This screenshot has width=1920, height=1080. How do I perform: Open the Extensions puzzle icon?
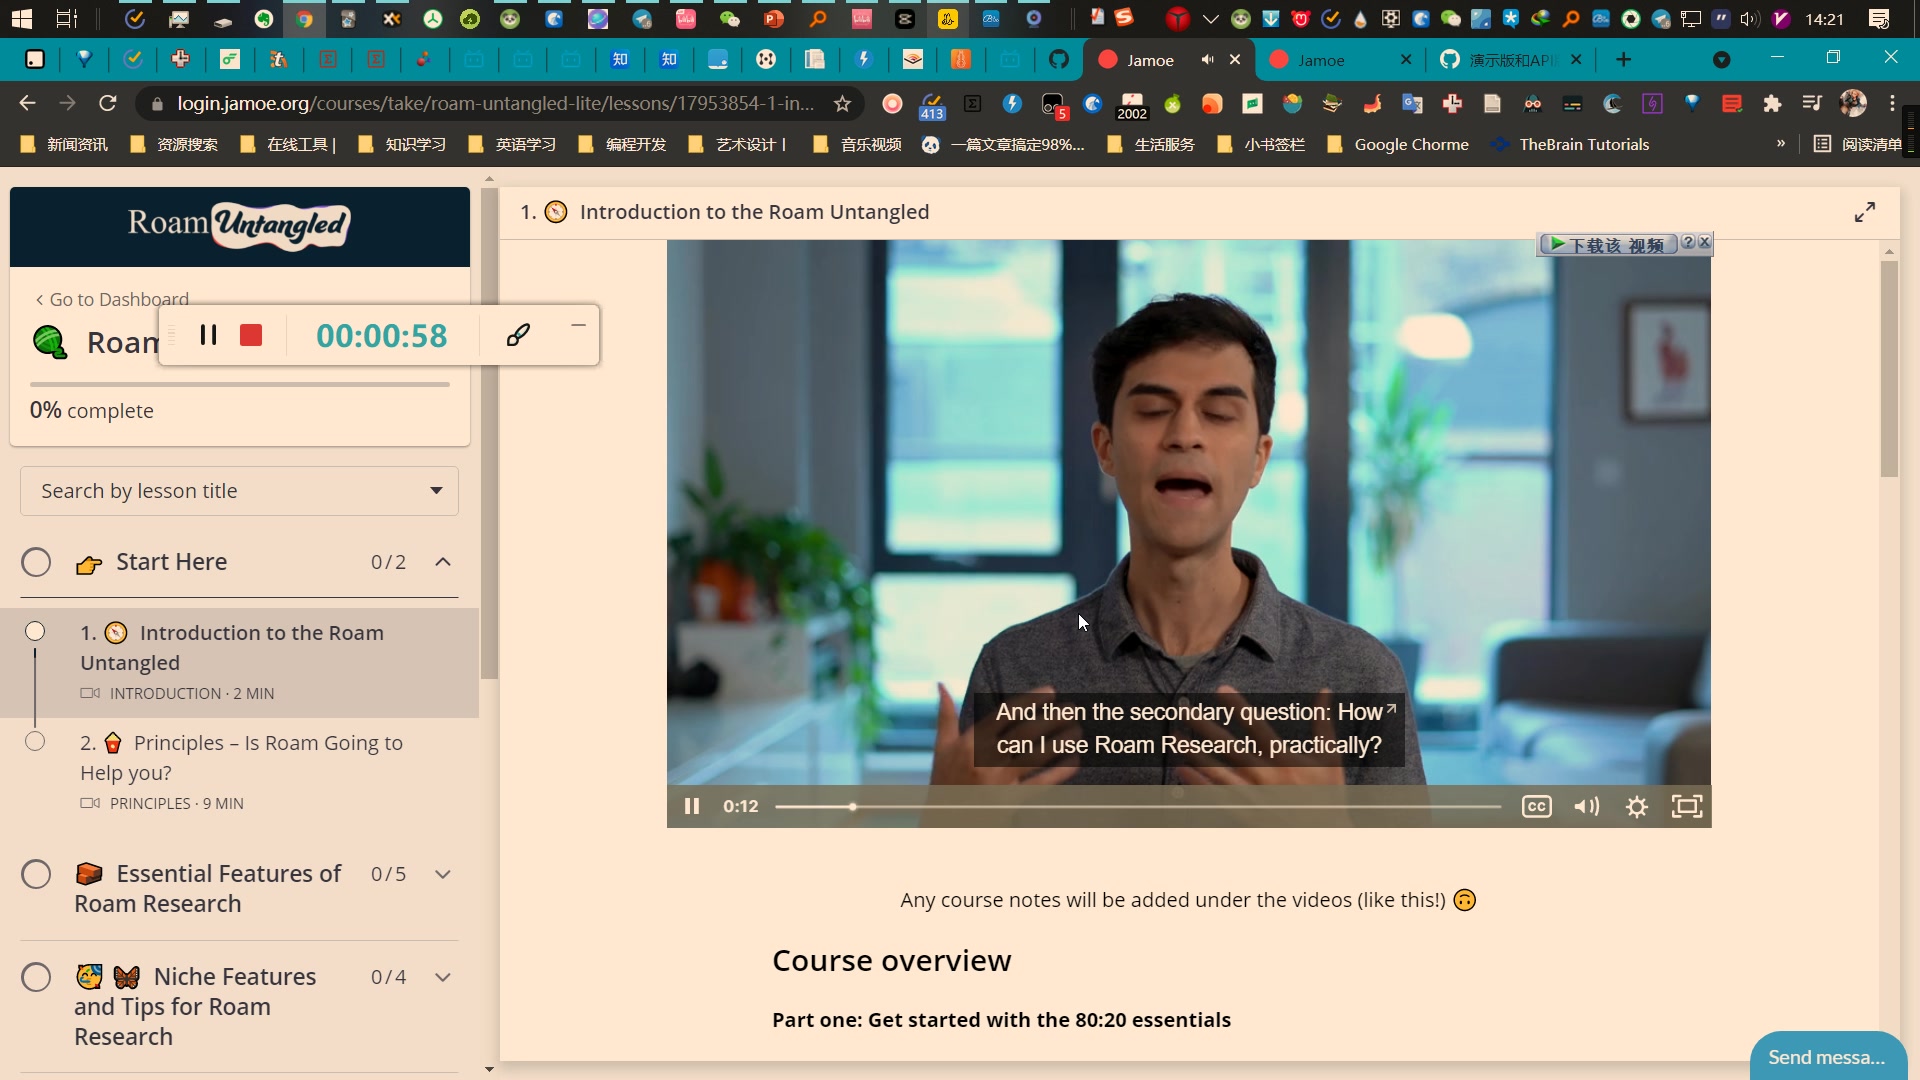pos(1772,103)
